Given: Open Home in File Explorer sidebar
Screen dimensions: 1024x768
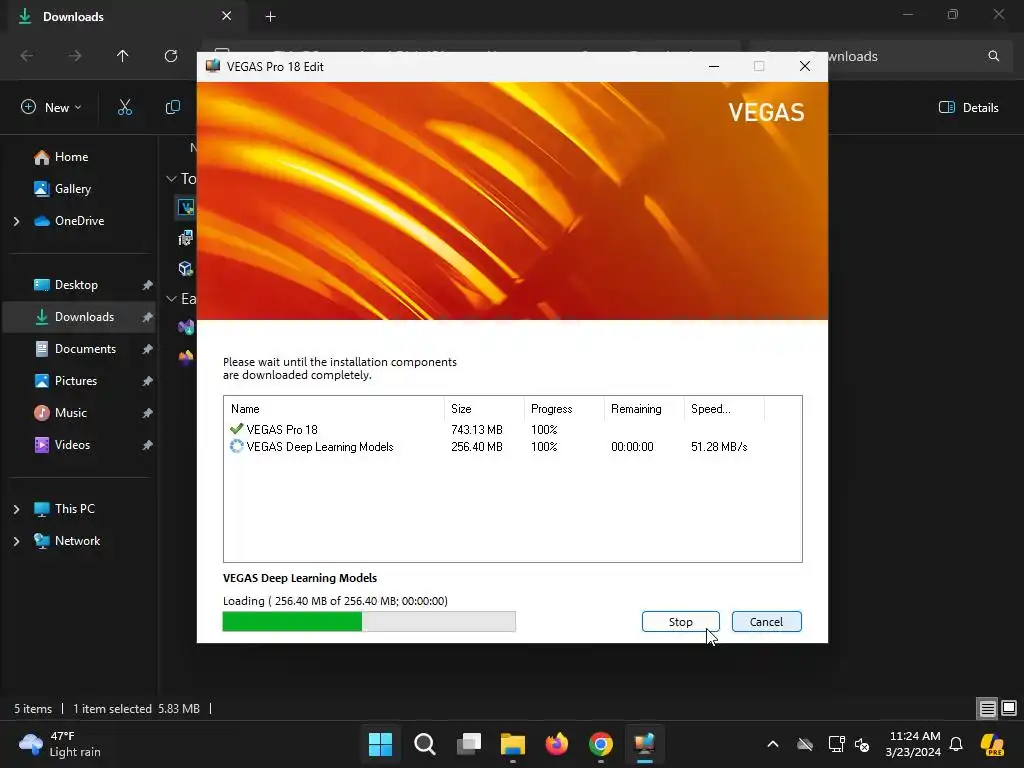Looking at the screenshot, I should [x=71, y=157].
